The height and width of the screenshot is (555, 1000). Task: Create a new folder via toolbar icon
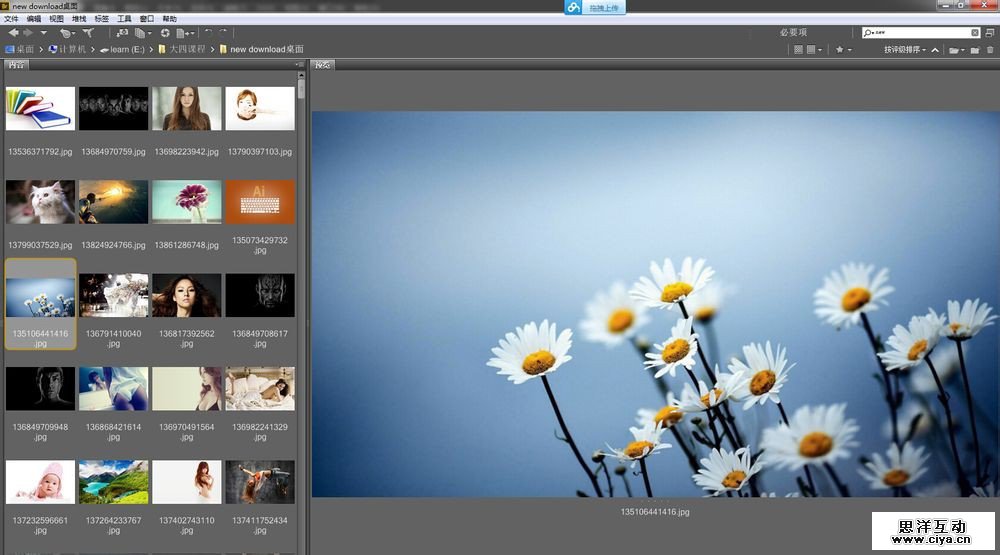click(974, 49)
